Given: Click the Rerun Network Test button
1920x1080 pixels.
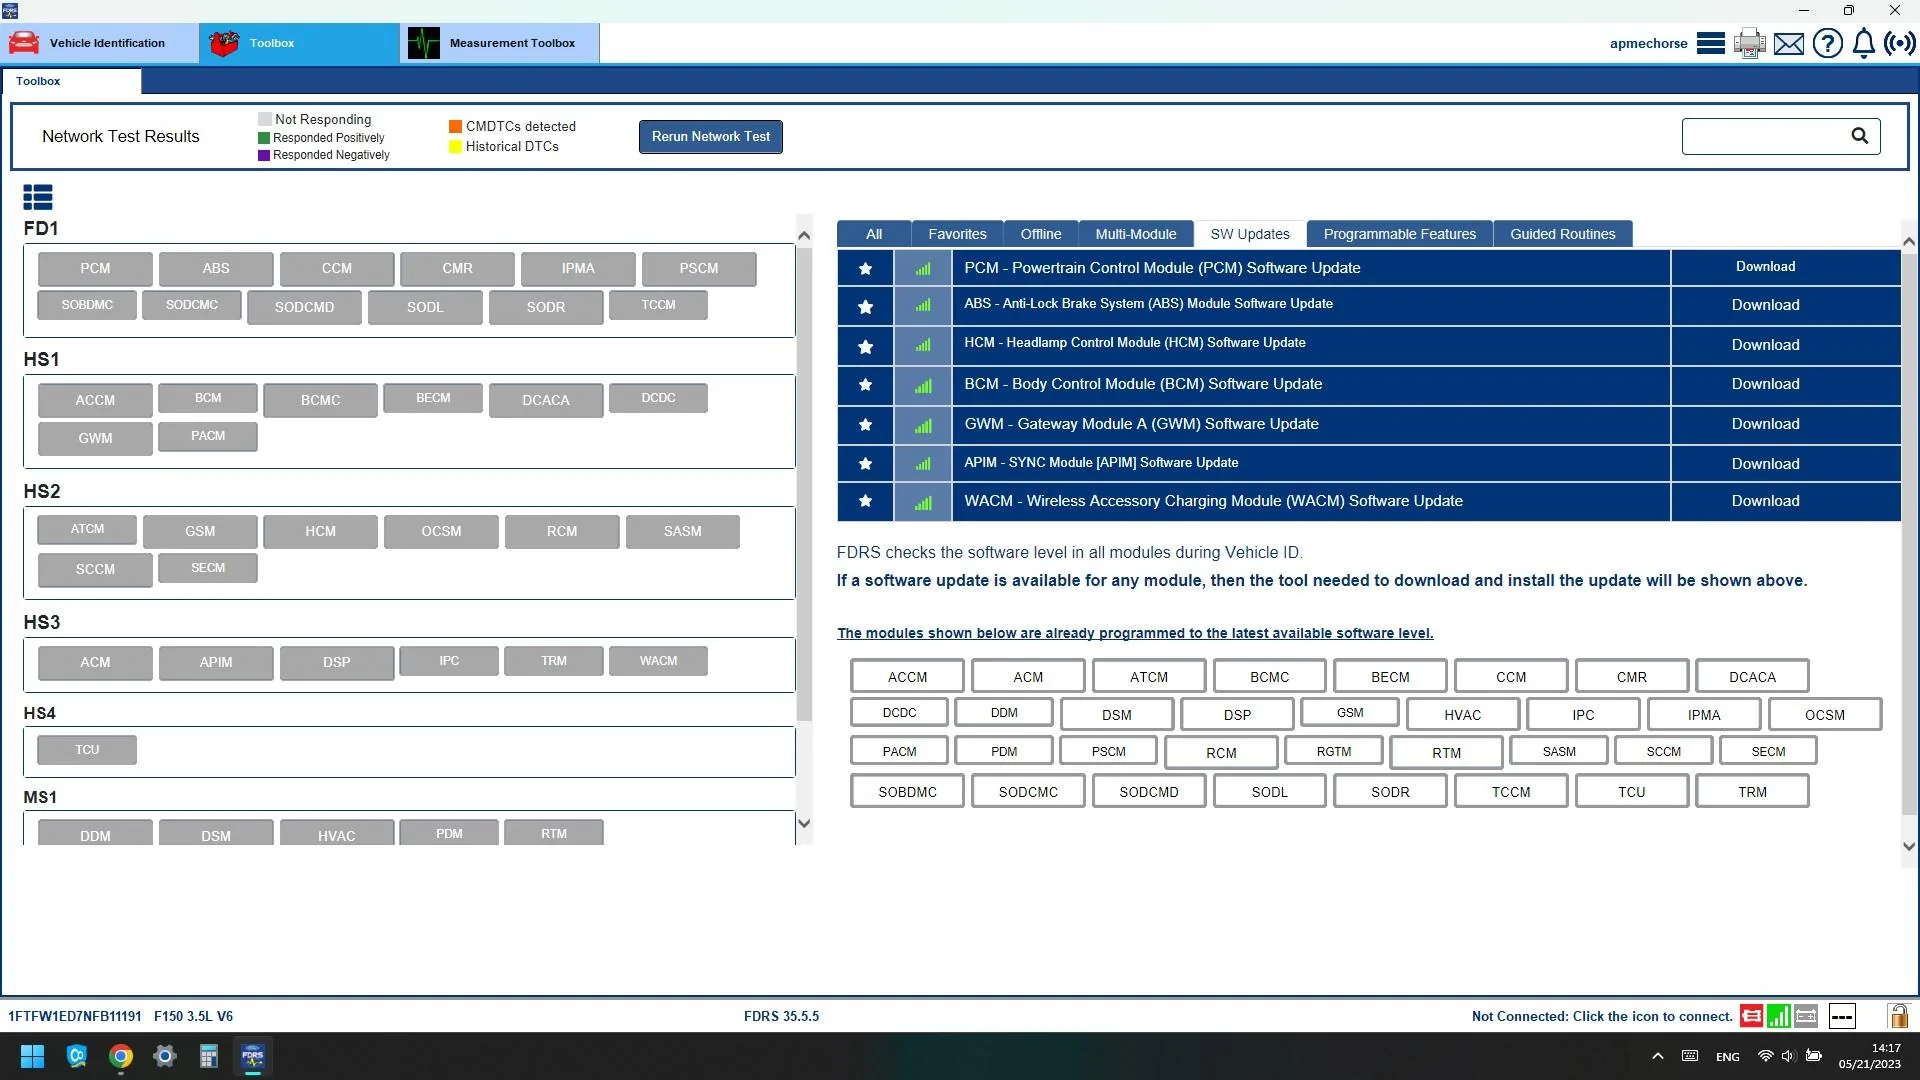Looking at the screenshot, I should [x=710, y=136].
